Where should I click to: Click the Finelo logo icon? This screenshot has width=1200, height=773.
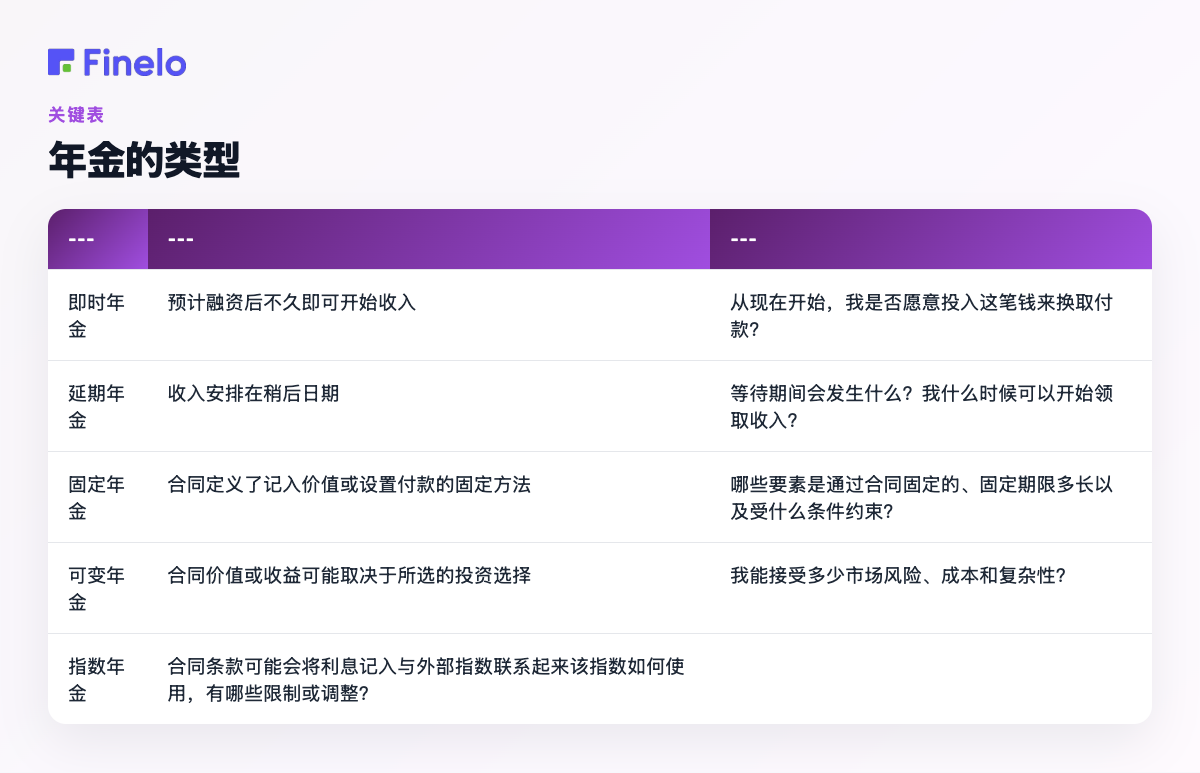tap(61, 62)
